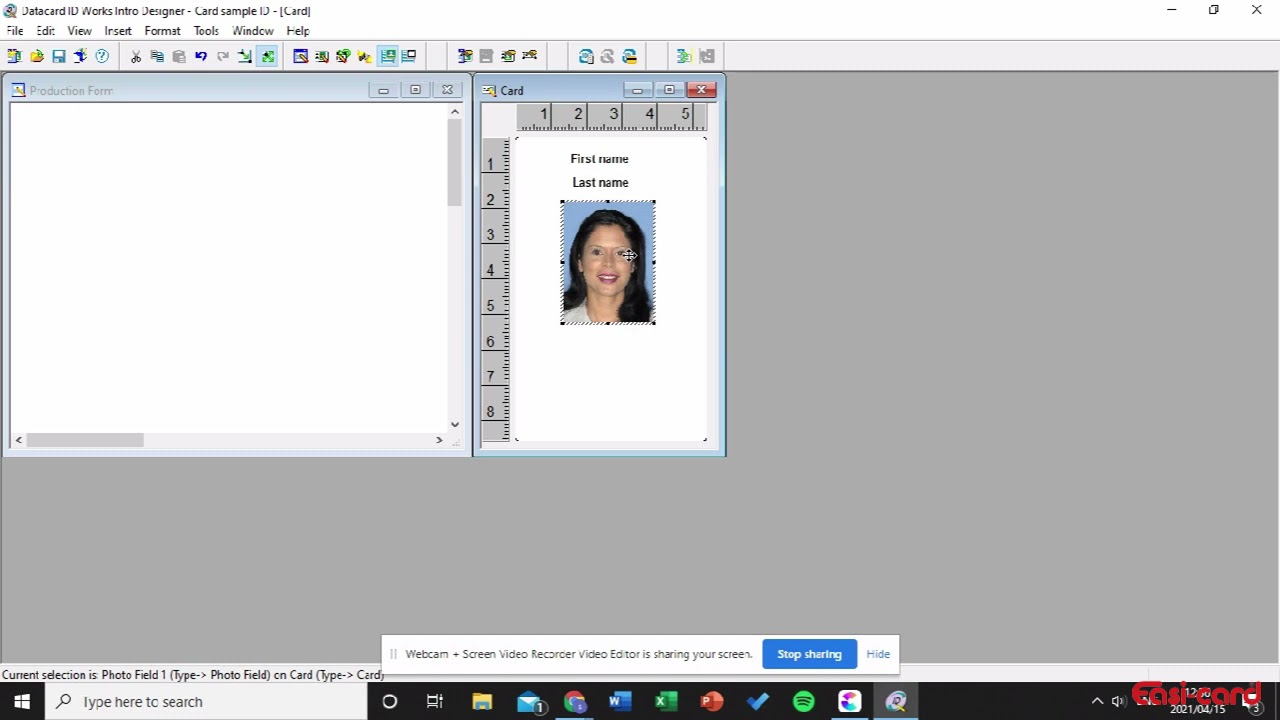Open the Windows Start menu
1280x720 pixels.
(x=22, y=702)
